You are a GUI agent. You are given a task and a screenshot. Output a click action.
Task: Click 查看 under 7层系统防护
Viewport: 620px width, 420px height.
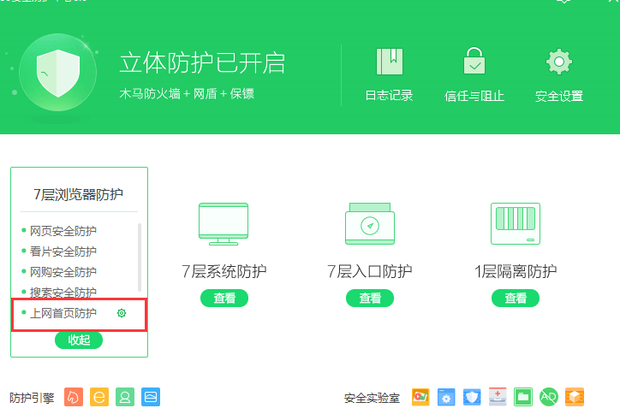pyautogui.click(x=224, y=298)
